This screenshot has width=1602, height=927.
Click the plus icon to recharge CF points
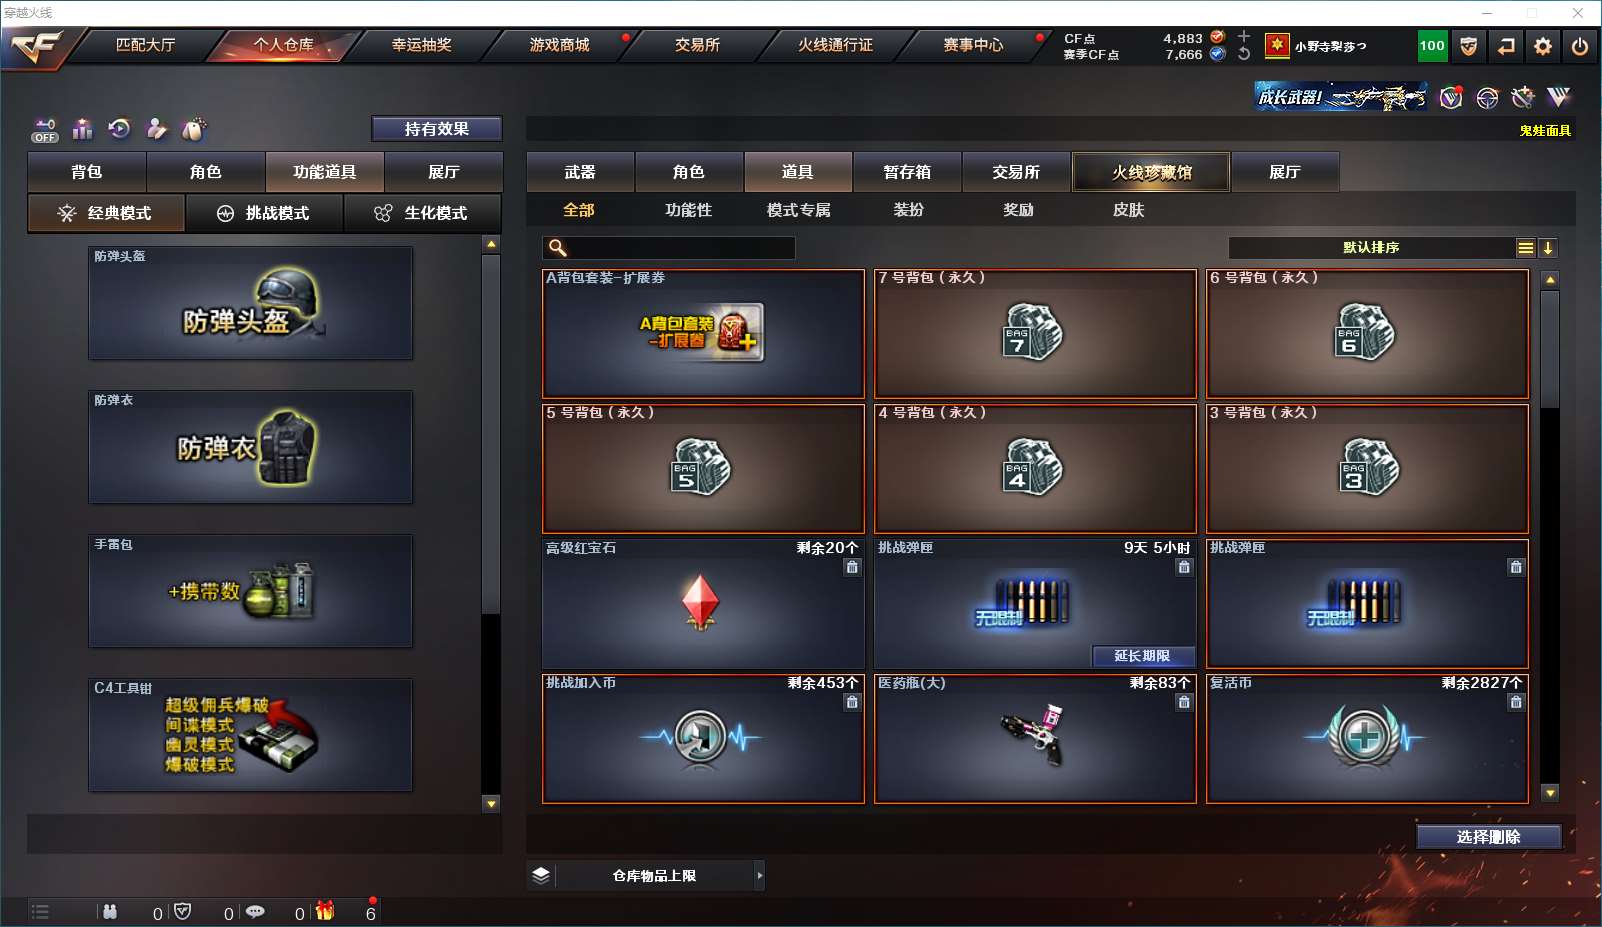pos(1244,36)
